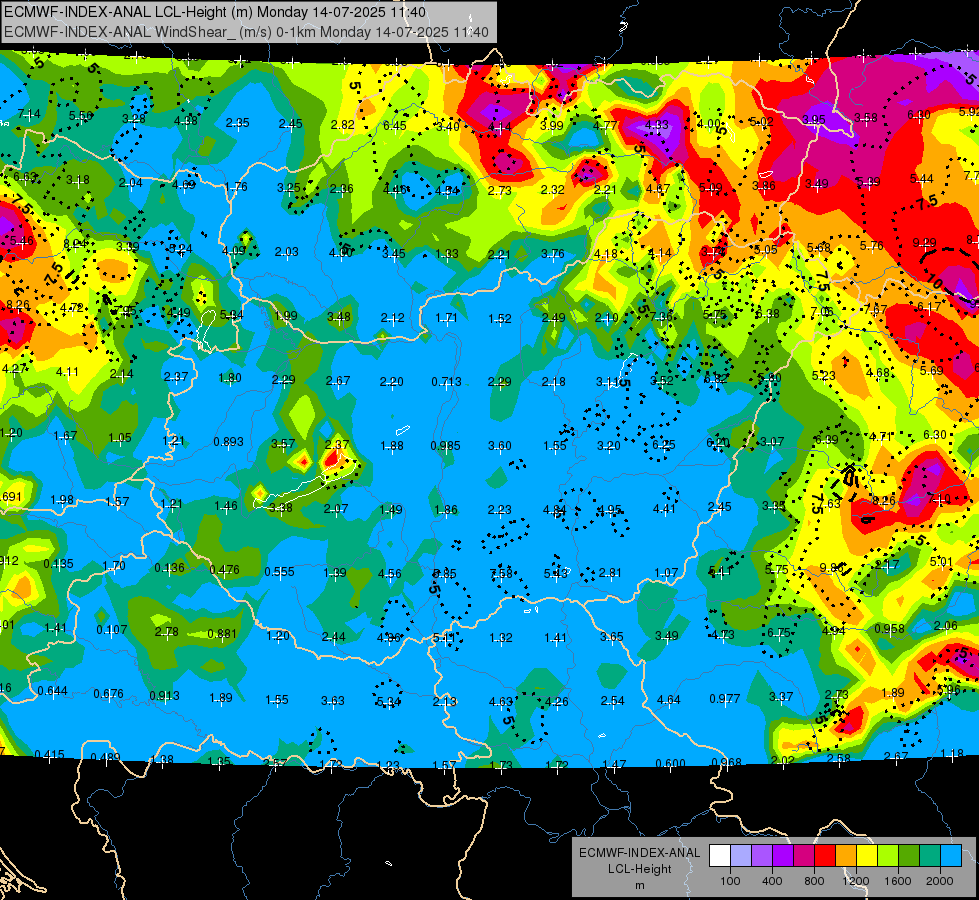The image size is (979, 900).
Task: Click the wind shear value 0.977
Action: pos(725,698)
